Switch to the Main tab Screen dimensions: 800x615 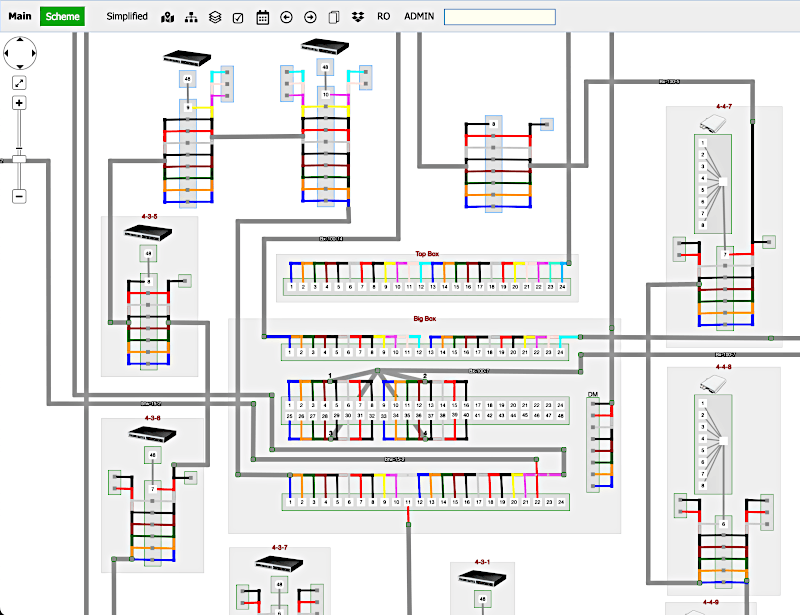click(x=19, y=16)
